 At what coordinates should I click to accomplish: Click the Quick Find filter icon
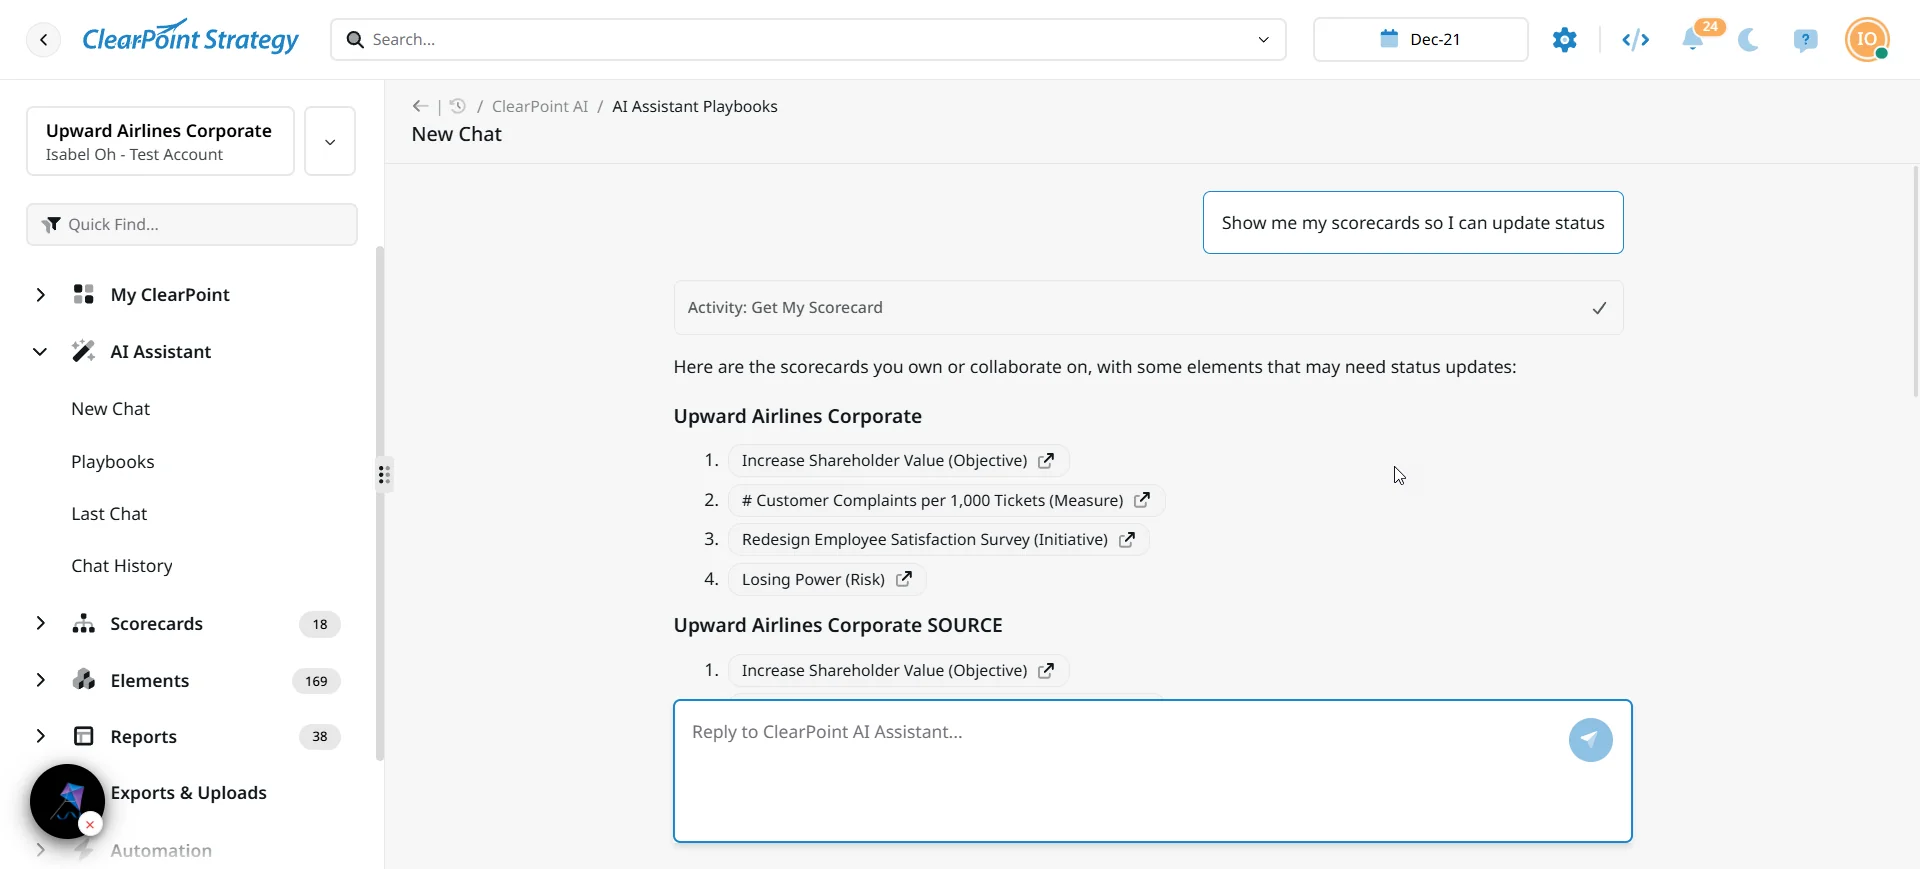pos(51,225)
